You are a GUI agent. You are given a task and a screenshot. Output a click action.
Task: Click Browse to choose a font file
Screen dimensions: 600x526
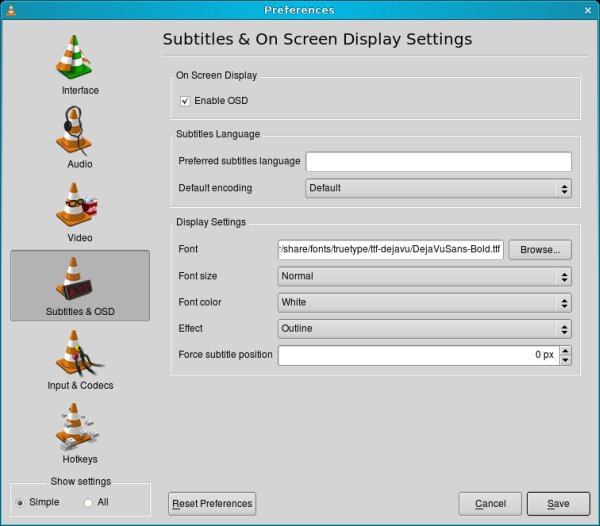click(x=541, y=250)
